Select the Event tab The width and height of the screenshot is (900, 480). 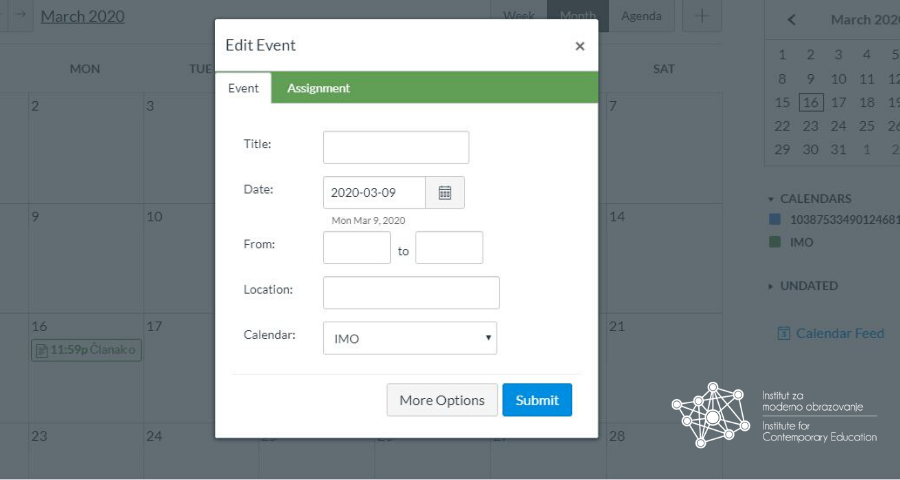tap(243, 88)
